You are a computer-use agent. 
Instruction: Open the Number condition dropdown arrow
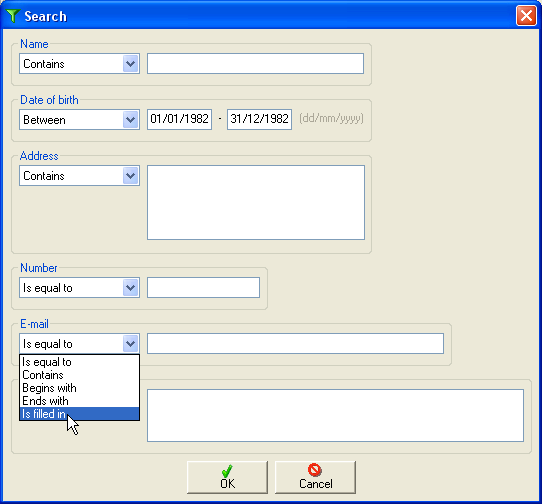pos(130,288)
